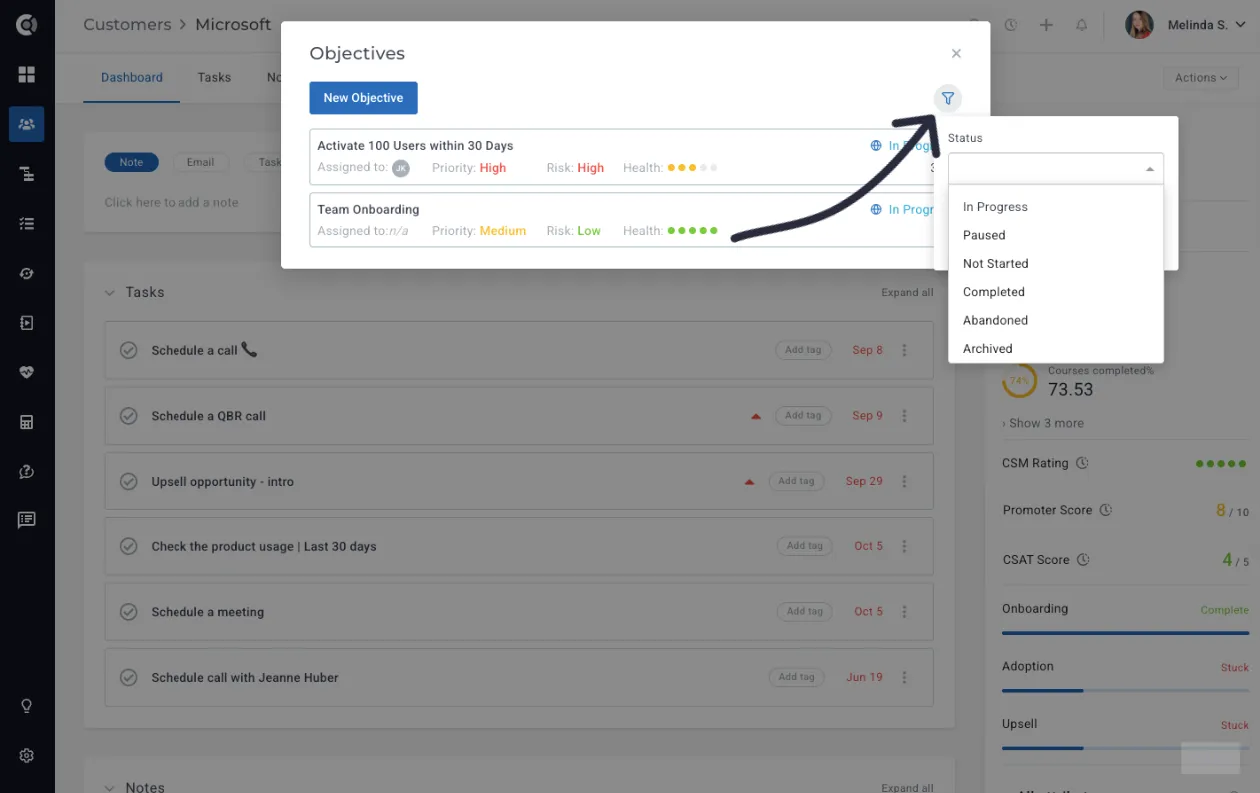This screenshot has width=1260, height=793.
Task: Open the Actions dropdown
Action: coord(1202,78)
